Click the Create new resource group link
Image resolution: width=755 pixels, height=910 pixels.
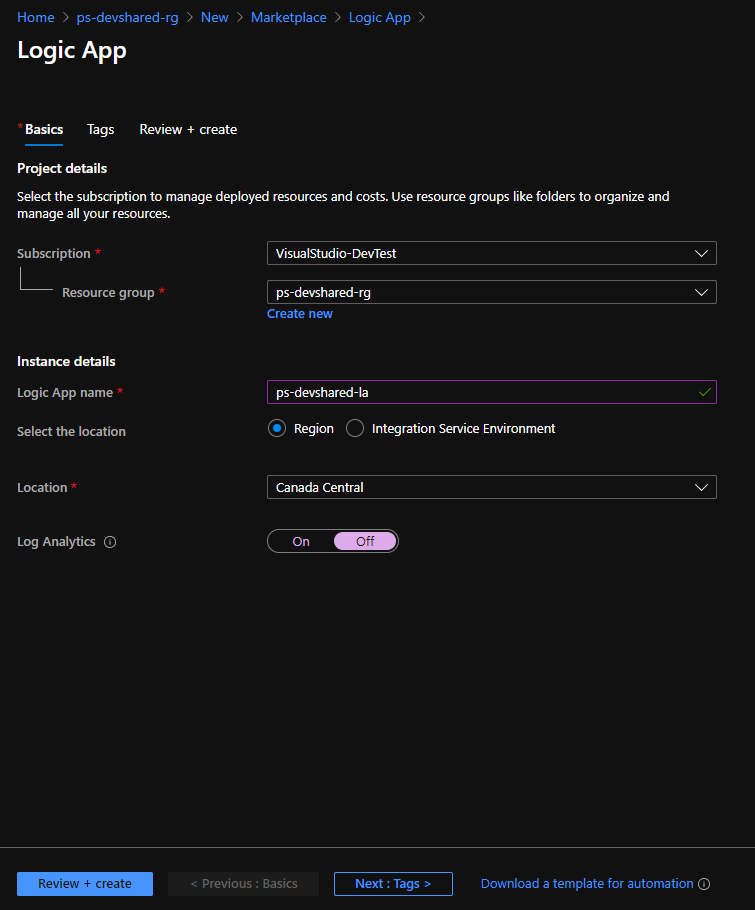[299, 313]
